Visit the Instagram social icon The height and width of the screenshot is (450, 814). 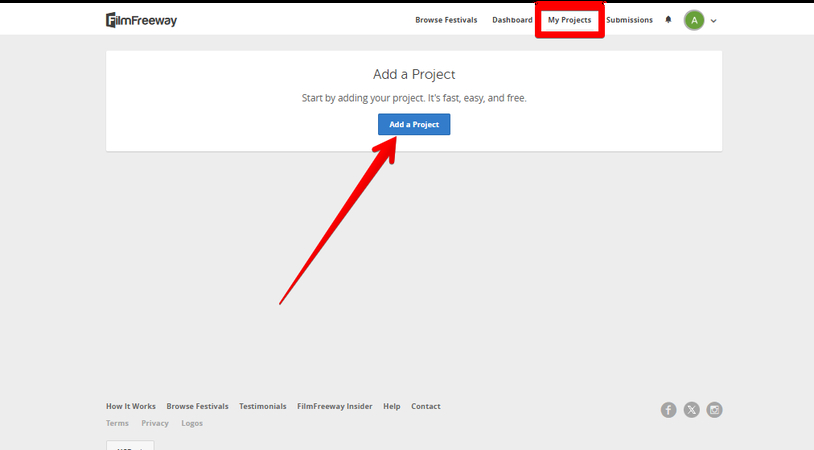pos(714,410)
